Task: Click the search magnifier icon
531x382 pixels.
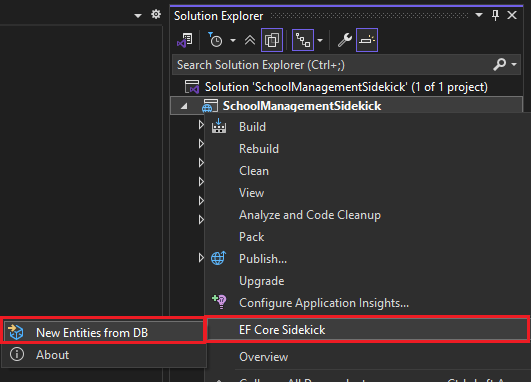Action: (500, 64)
